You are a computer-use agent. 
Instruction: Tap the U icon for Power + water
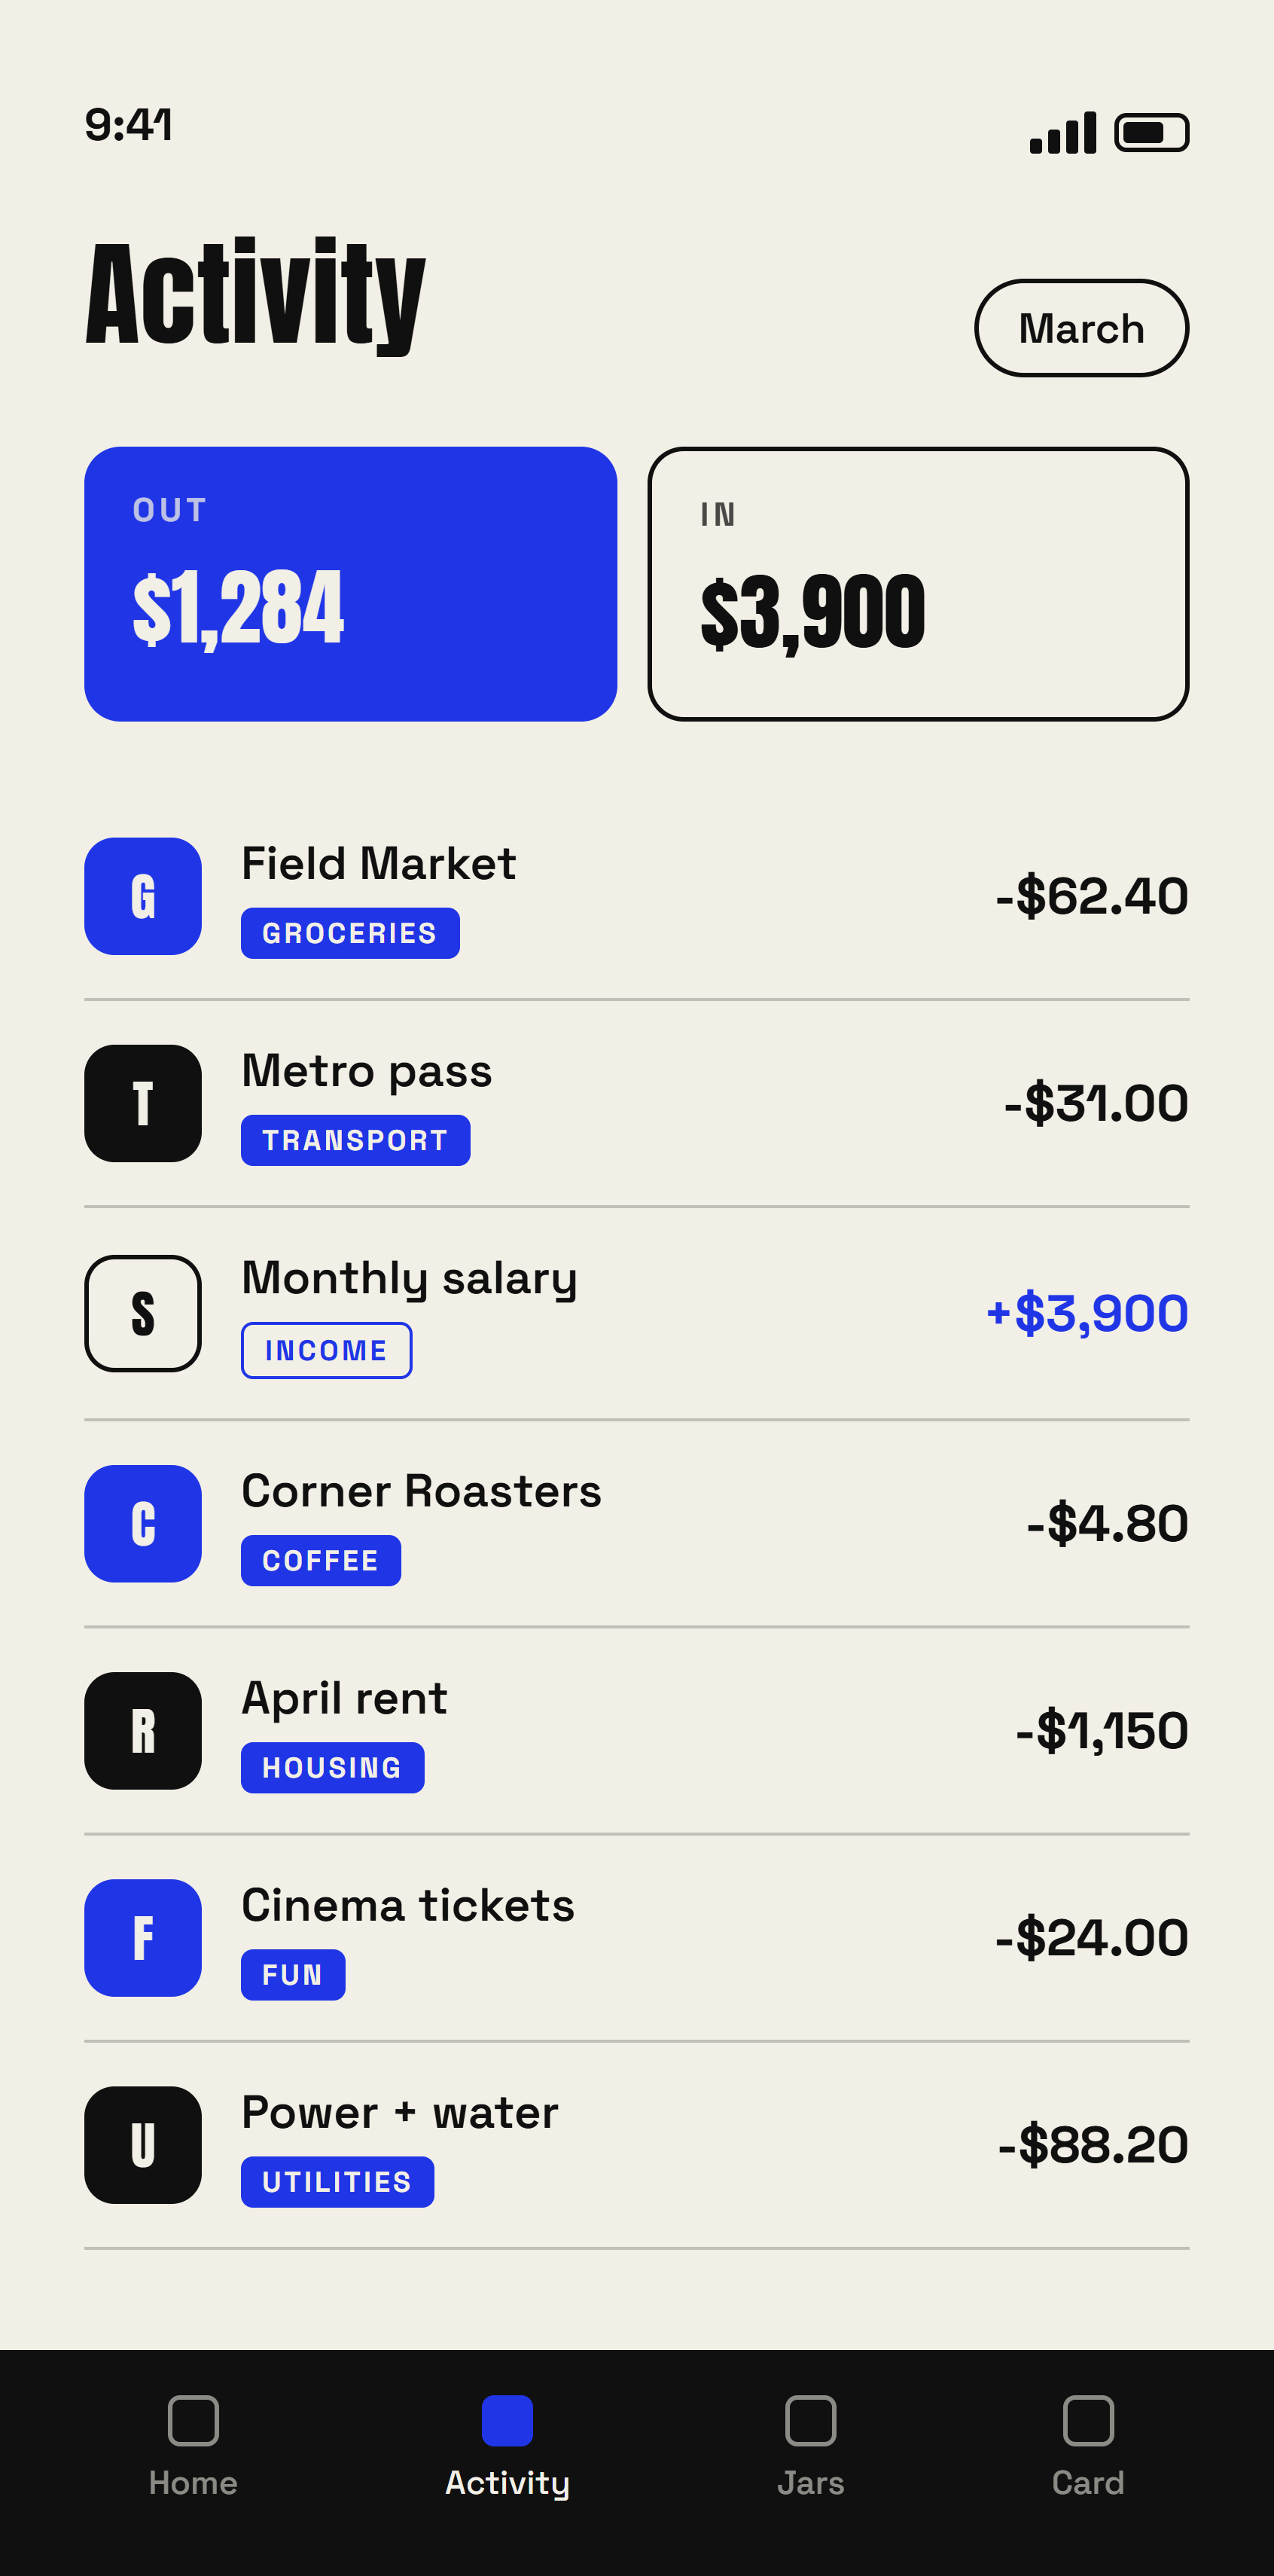pos(143,2144)
